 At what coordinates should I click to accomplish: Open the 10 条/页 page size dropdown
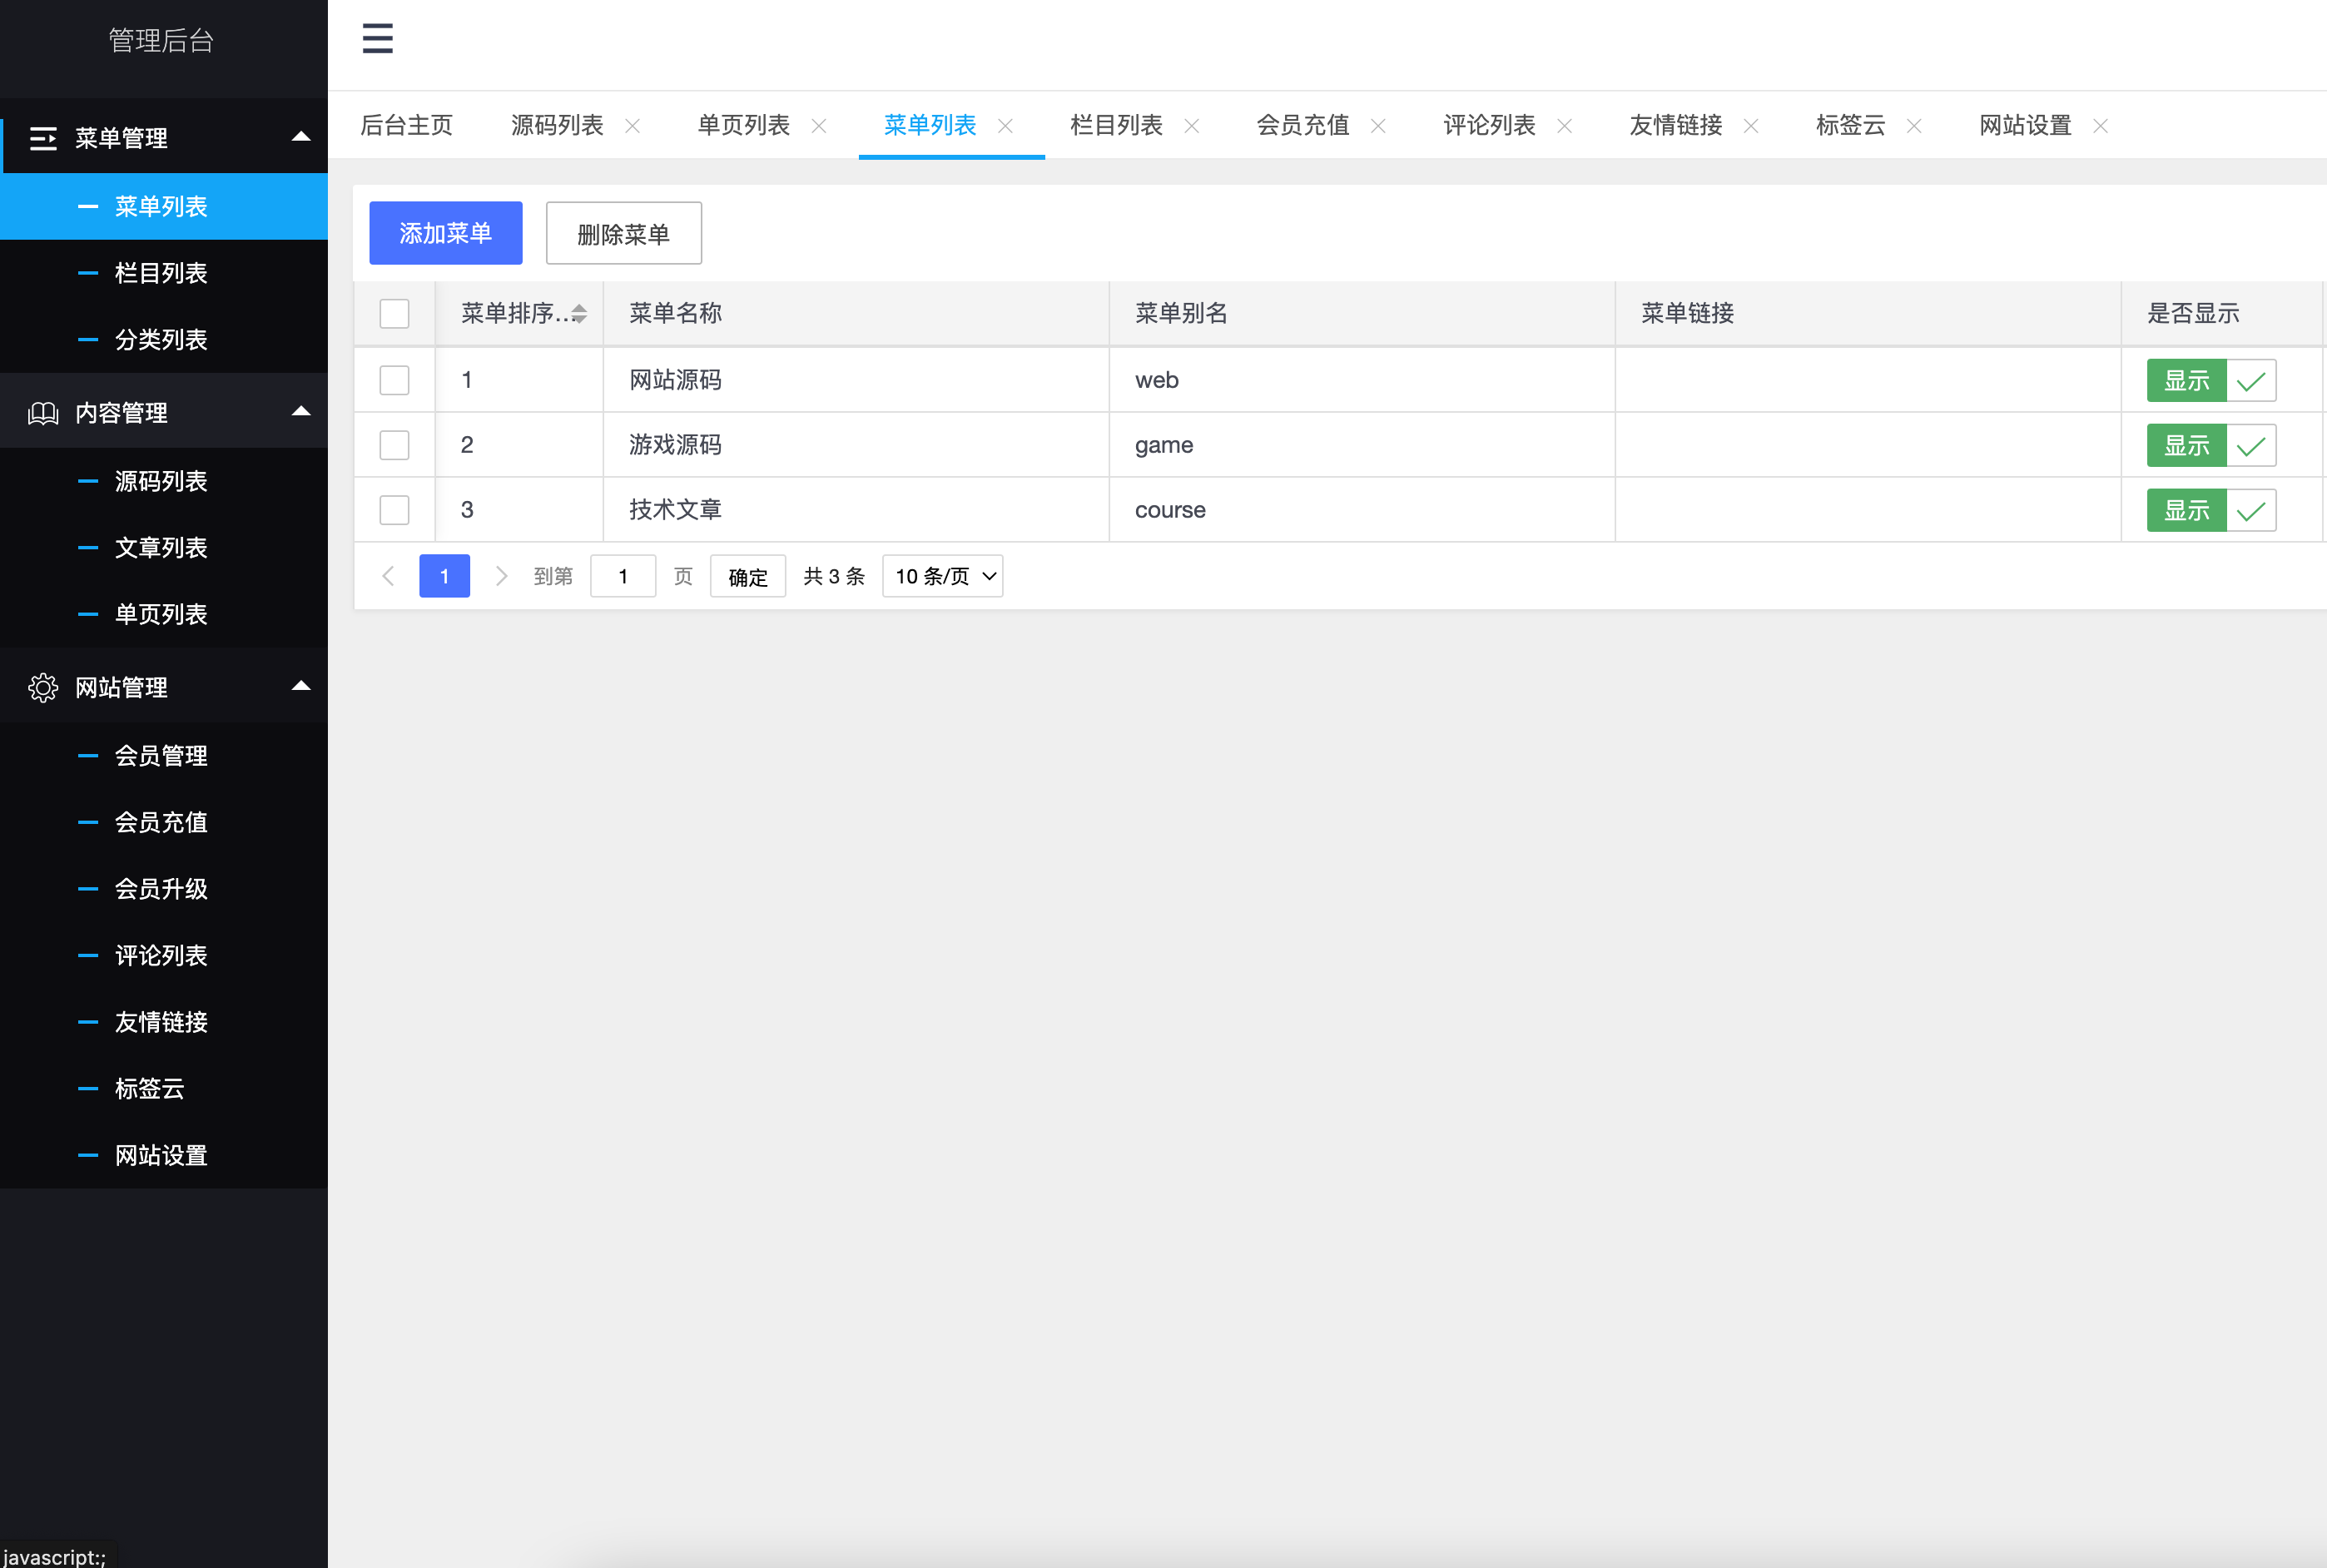[x=942, y=576]
